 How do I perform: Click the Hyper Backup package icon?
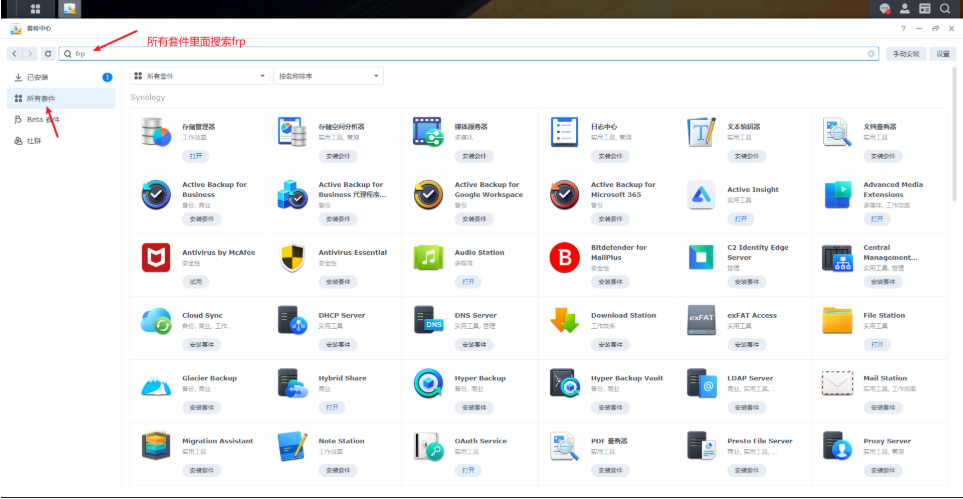429,384
